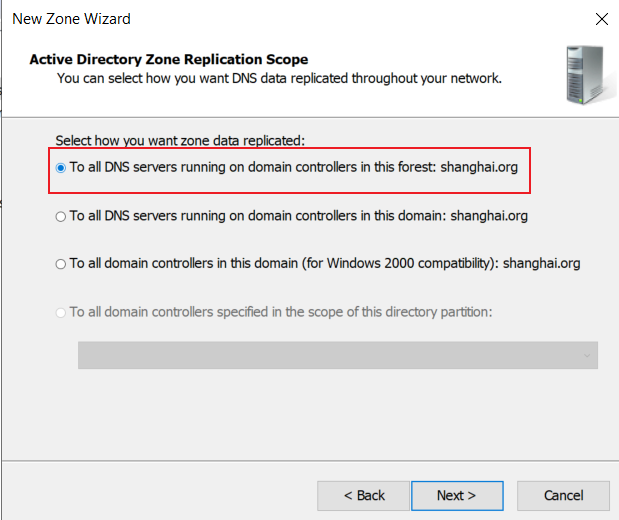Click the server tower icon in header
The height and width of the screenshot is (520, 619).
coord(589,75)
